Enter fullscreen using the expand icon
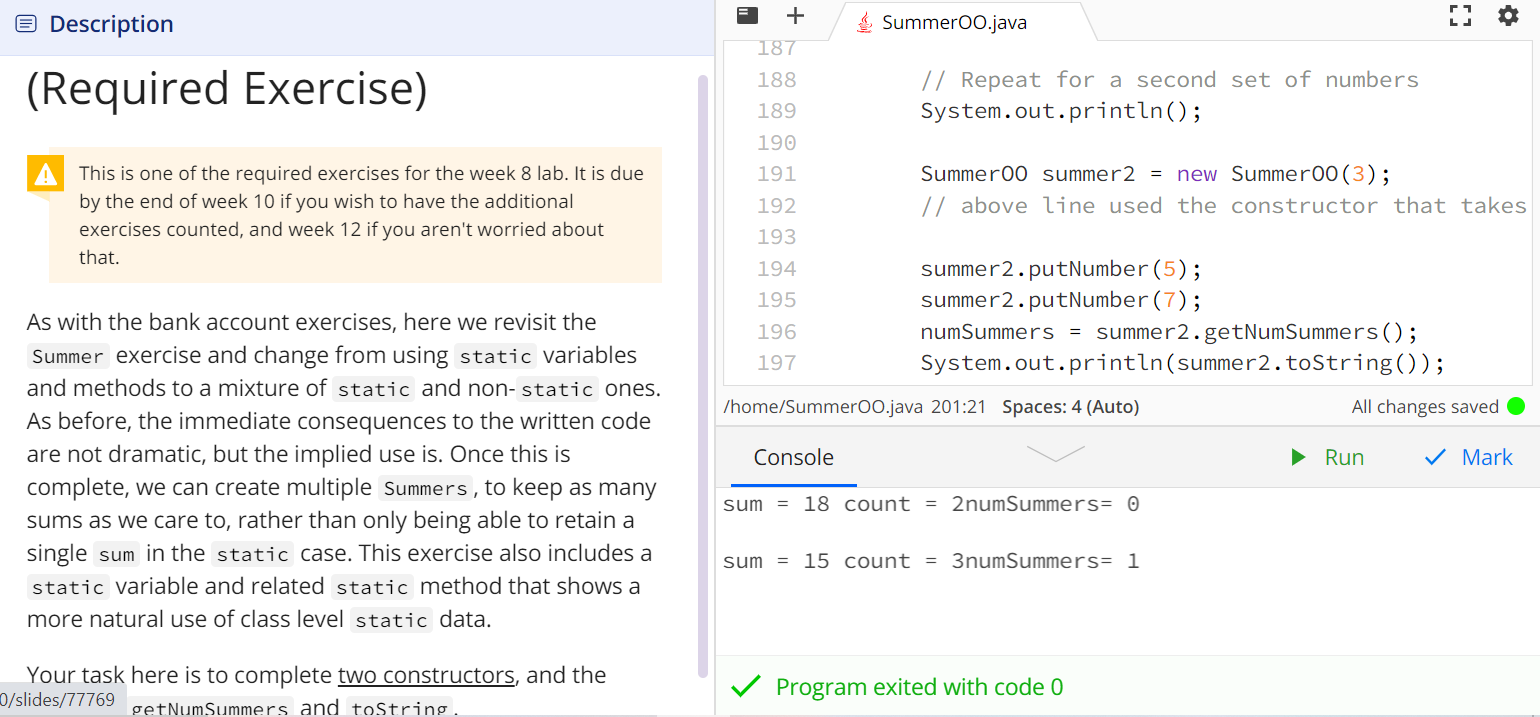Viewport: 1540px width, 717px height. click(1460, 15)
